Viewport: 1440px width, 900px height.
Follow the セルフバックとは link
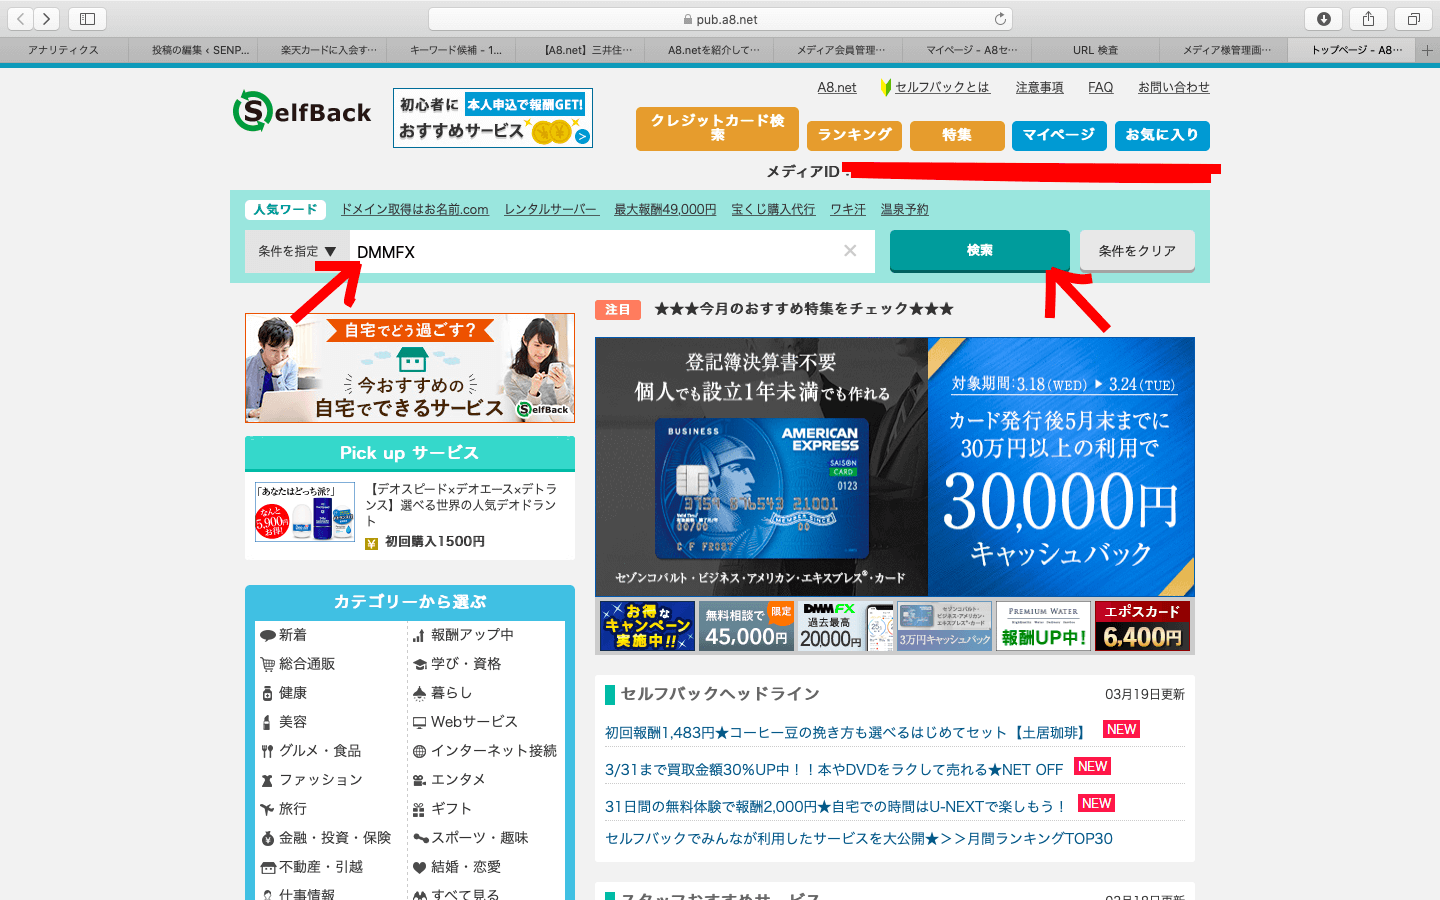coord(941,87)
